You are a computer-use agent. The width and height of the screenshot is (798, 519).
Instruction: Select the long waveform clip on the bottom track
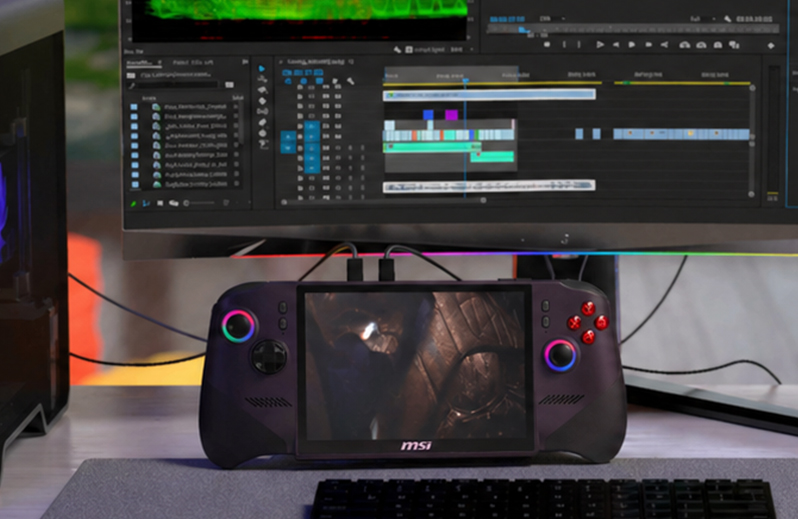pyautogui.click(x=489, y=186)
